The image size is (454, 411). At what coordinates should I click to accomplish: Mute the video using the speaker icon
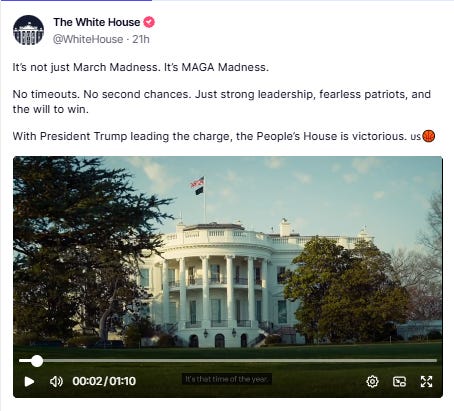coord(56,381)
